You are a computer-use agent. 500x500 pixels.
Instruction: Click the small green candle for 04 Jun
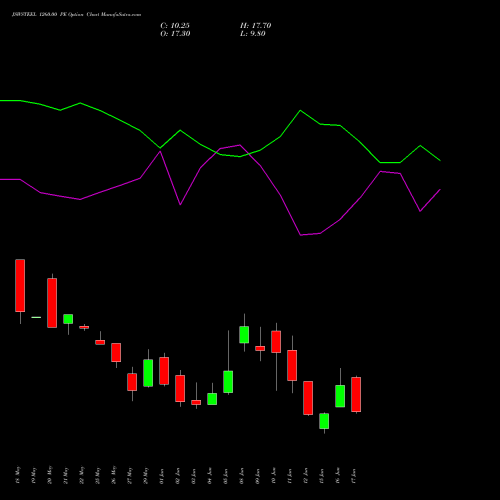tap(212, 399)
